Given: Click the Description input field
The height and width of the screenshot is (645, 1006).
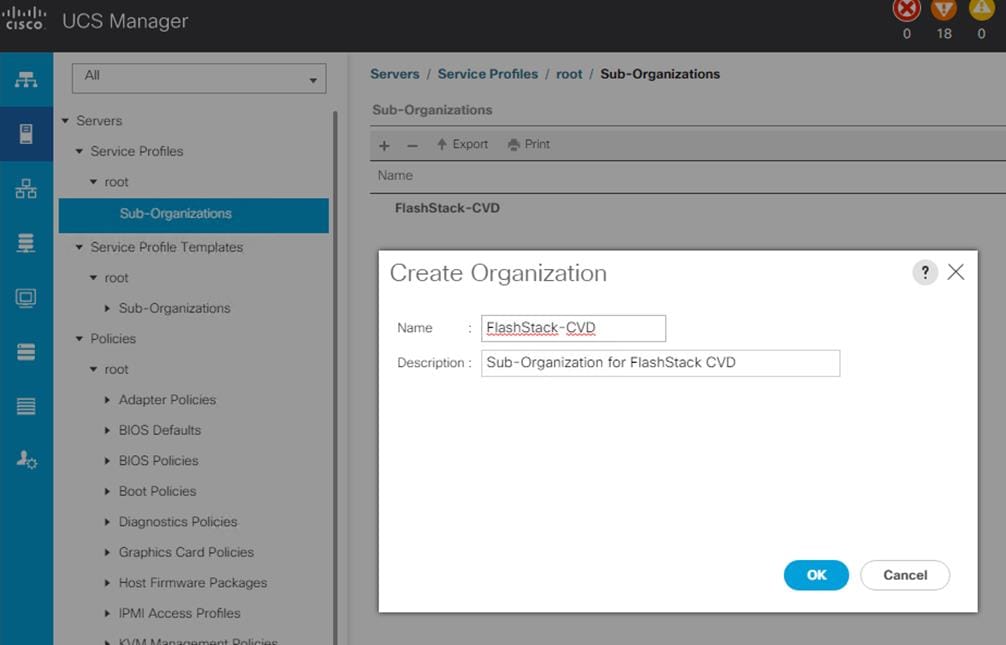Looking at the screenshot, I should pyautogui.click(x=660, y=363).
